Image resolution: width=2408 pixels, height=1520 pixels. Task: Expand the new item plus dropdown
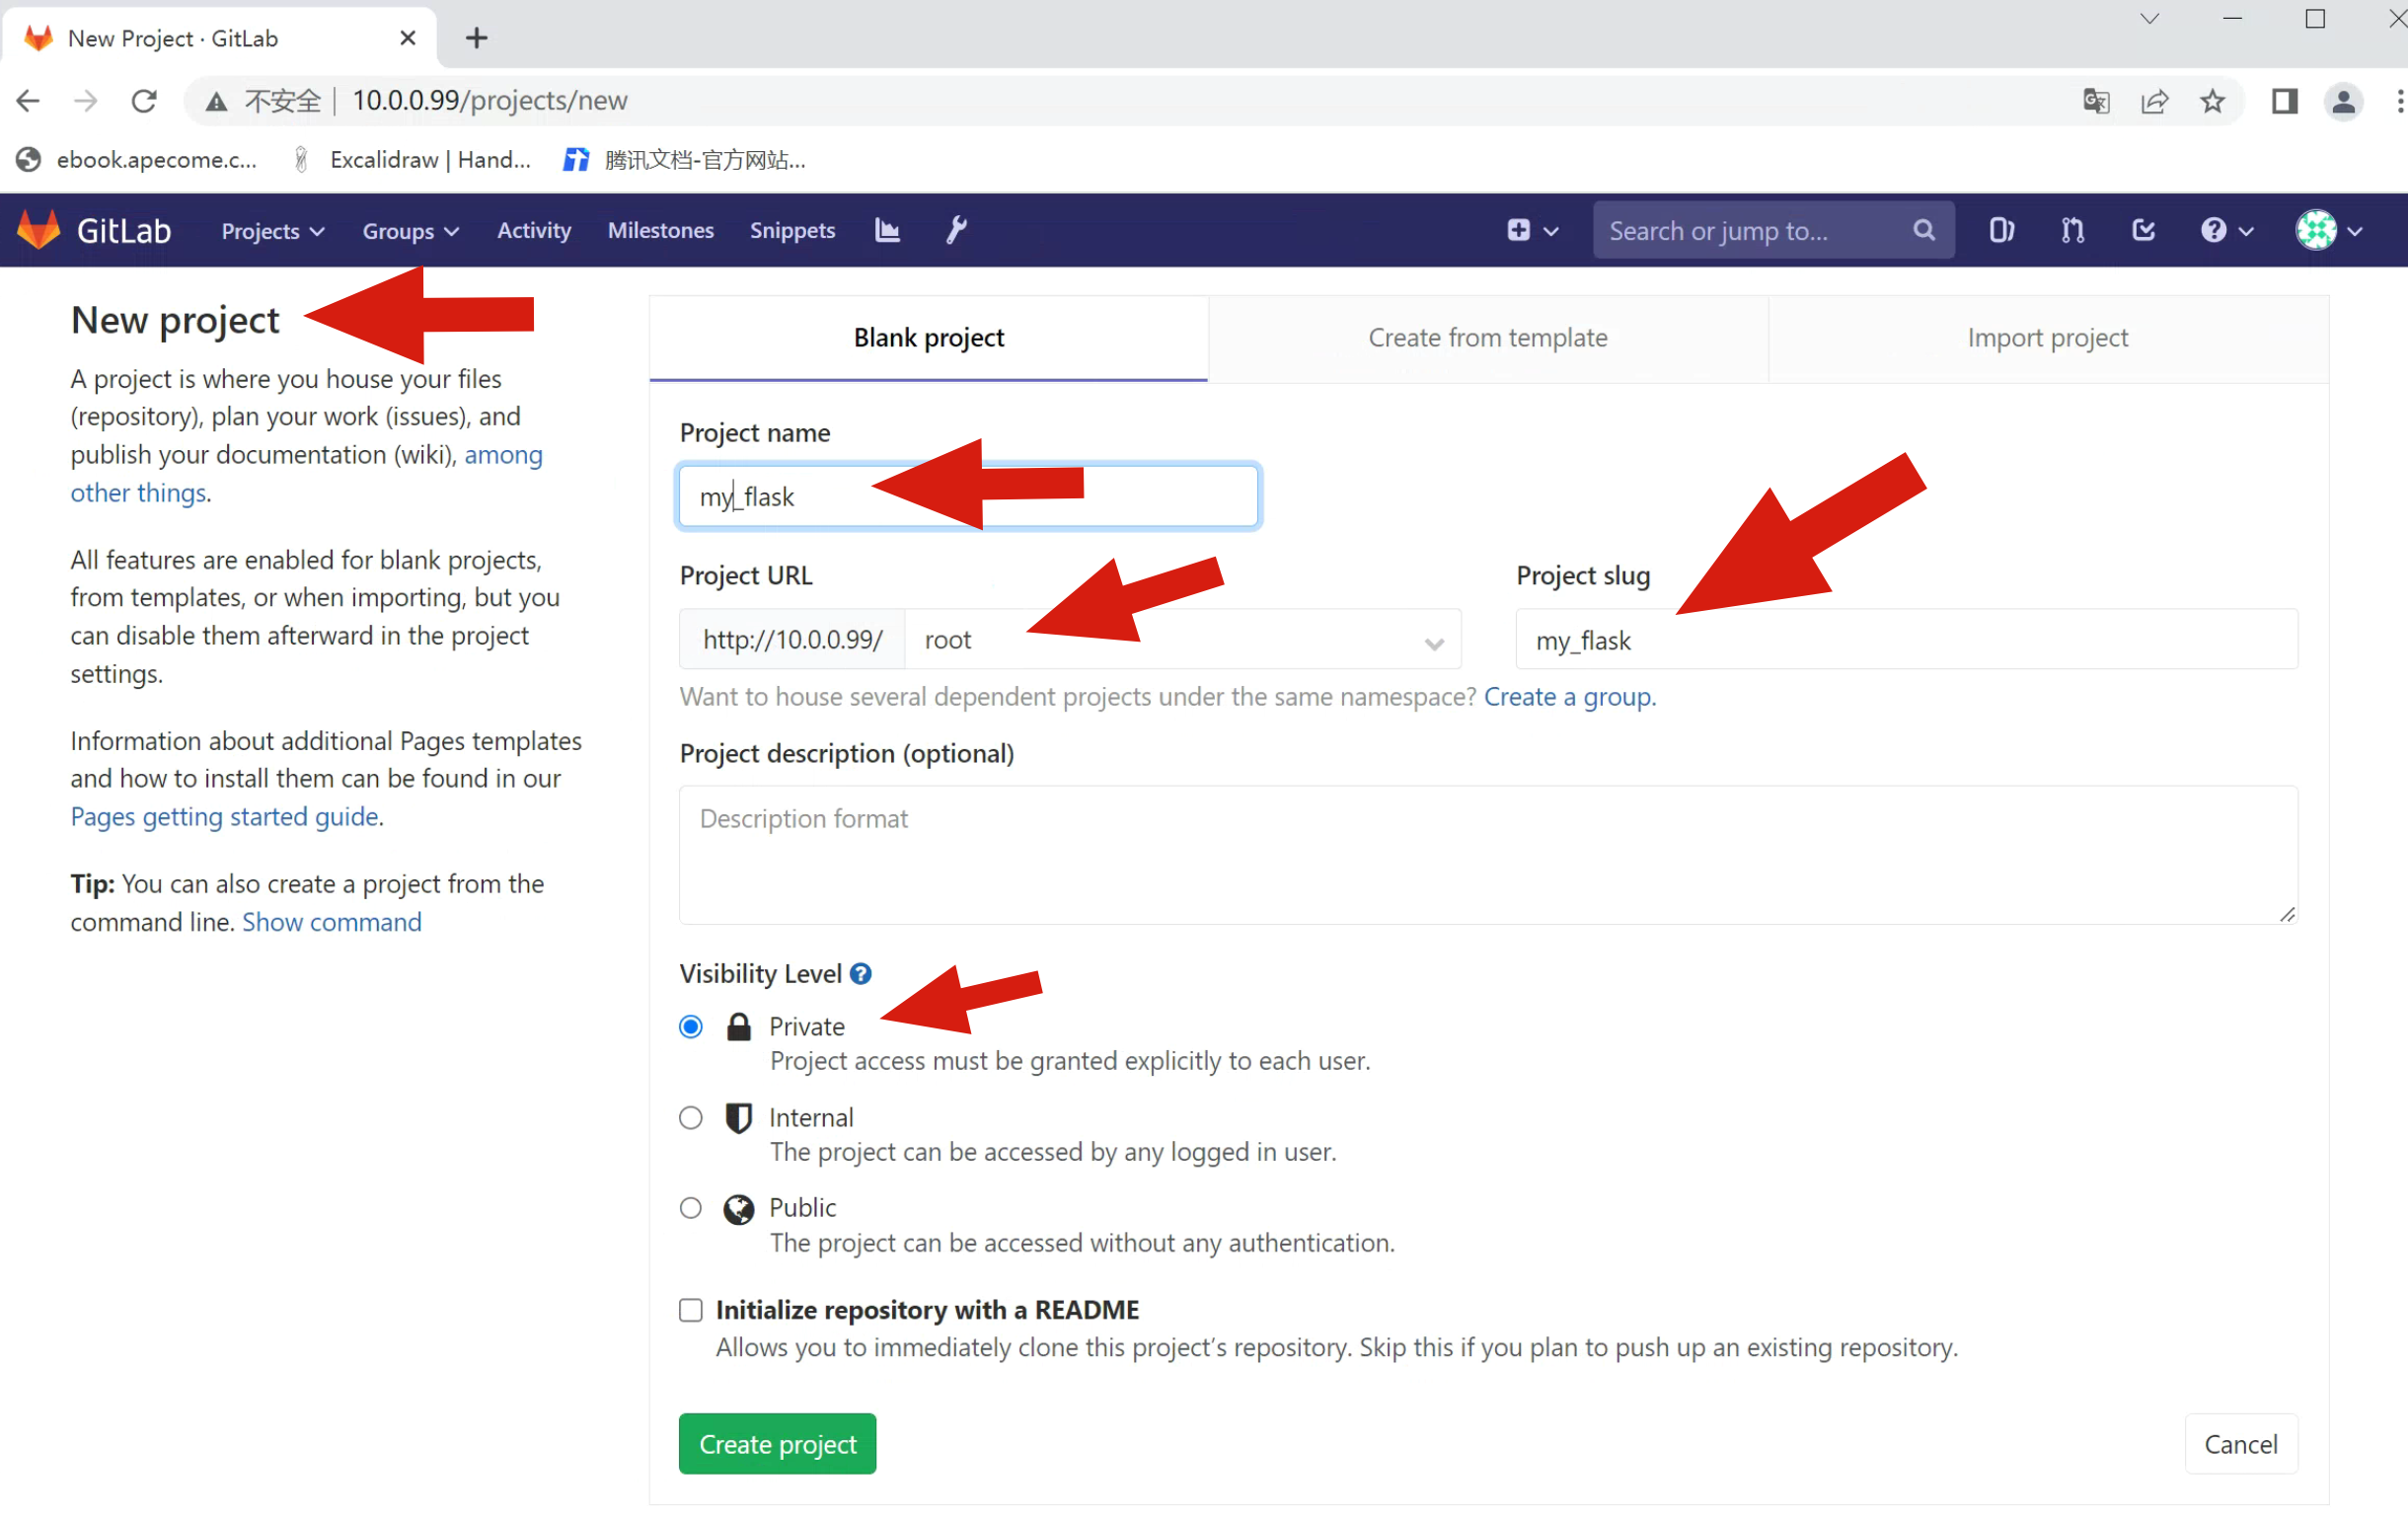point(1532,231)
